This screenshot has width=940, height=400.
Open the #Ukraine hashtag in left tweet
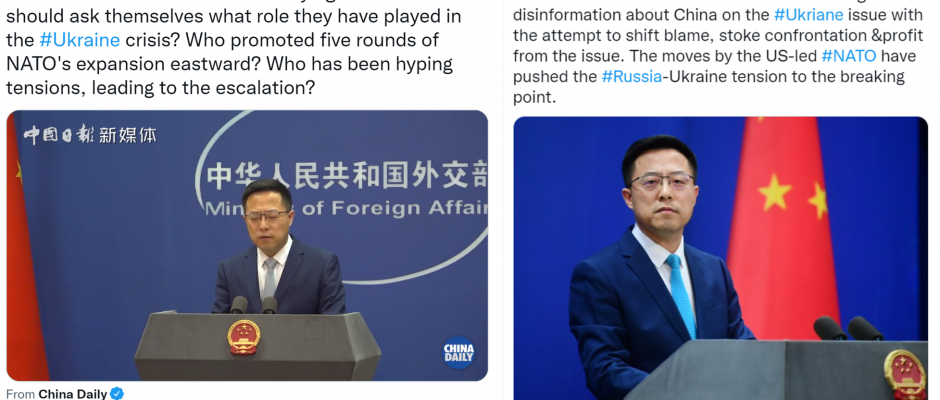(80, 40)
